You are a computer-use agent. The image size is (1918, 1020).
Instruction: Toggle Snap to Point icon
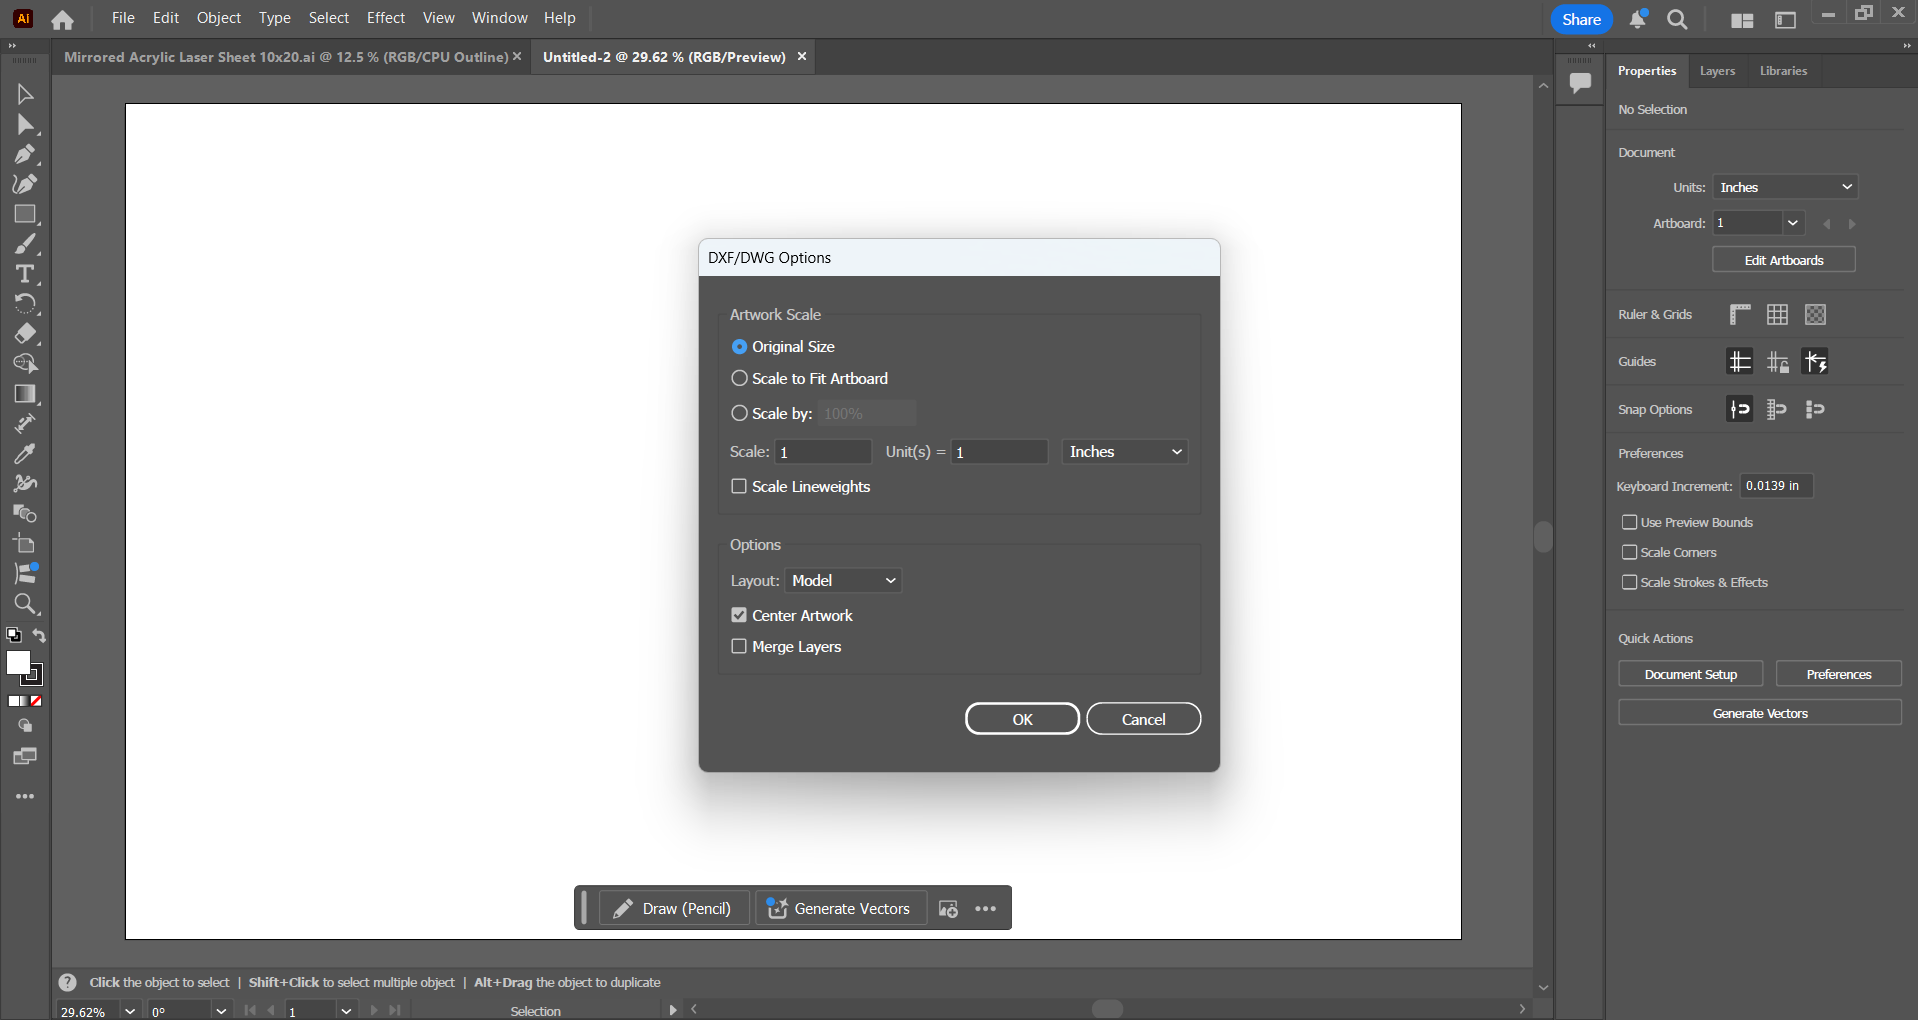1740,409
